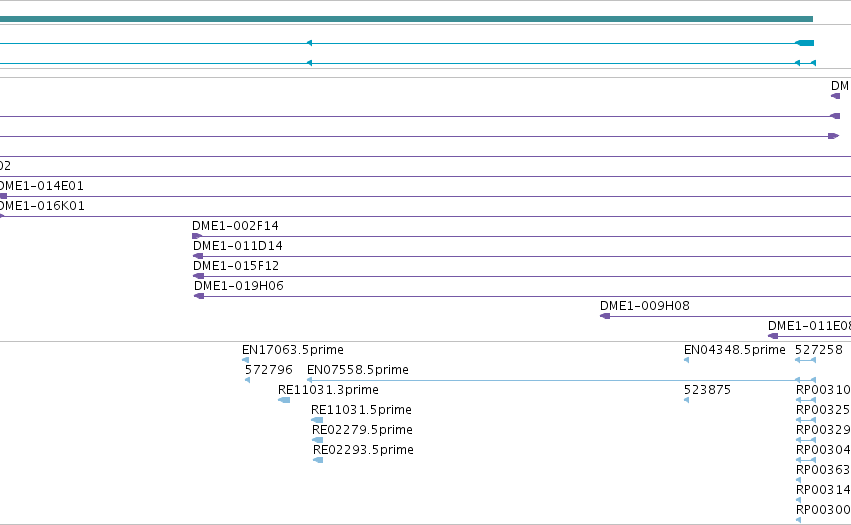Viewport: 851px width, 525px height.
Task: Click the DME1-019H06 clone label
Action: point(239,286)
